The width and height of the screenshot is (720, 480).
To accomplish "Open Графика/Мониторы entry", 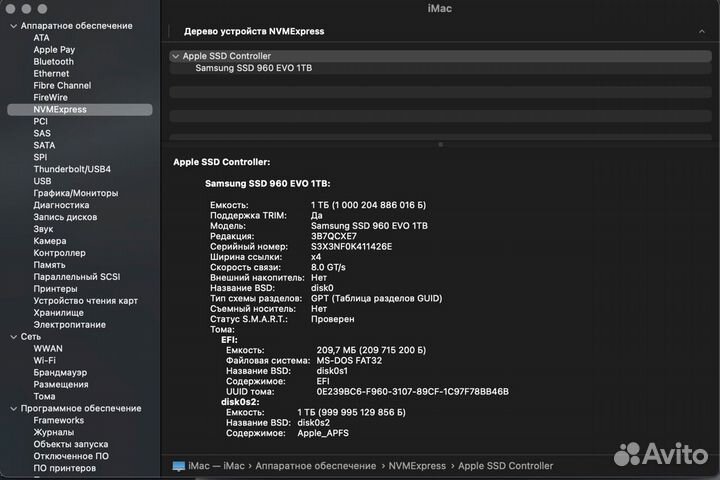I will (76, 193).
